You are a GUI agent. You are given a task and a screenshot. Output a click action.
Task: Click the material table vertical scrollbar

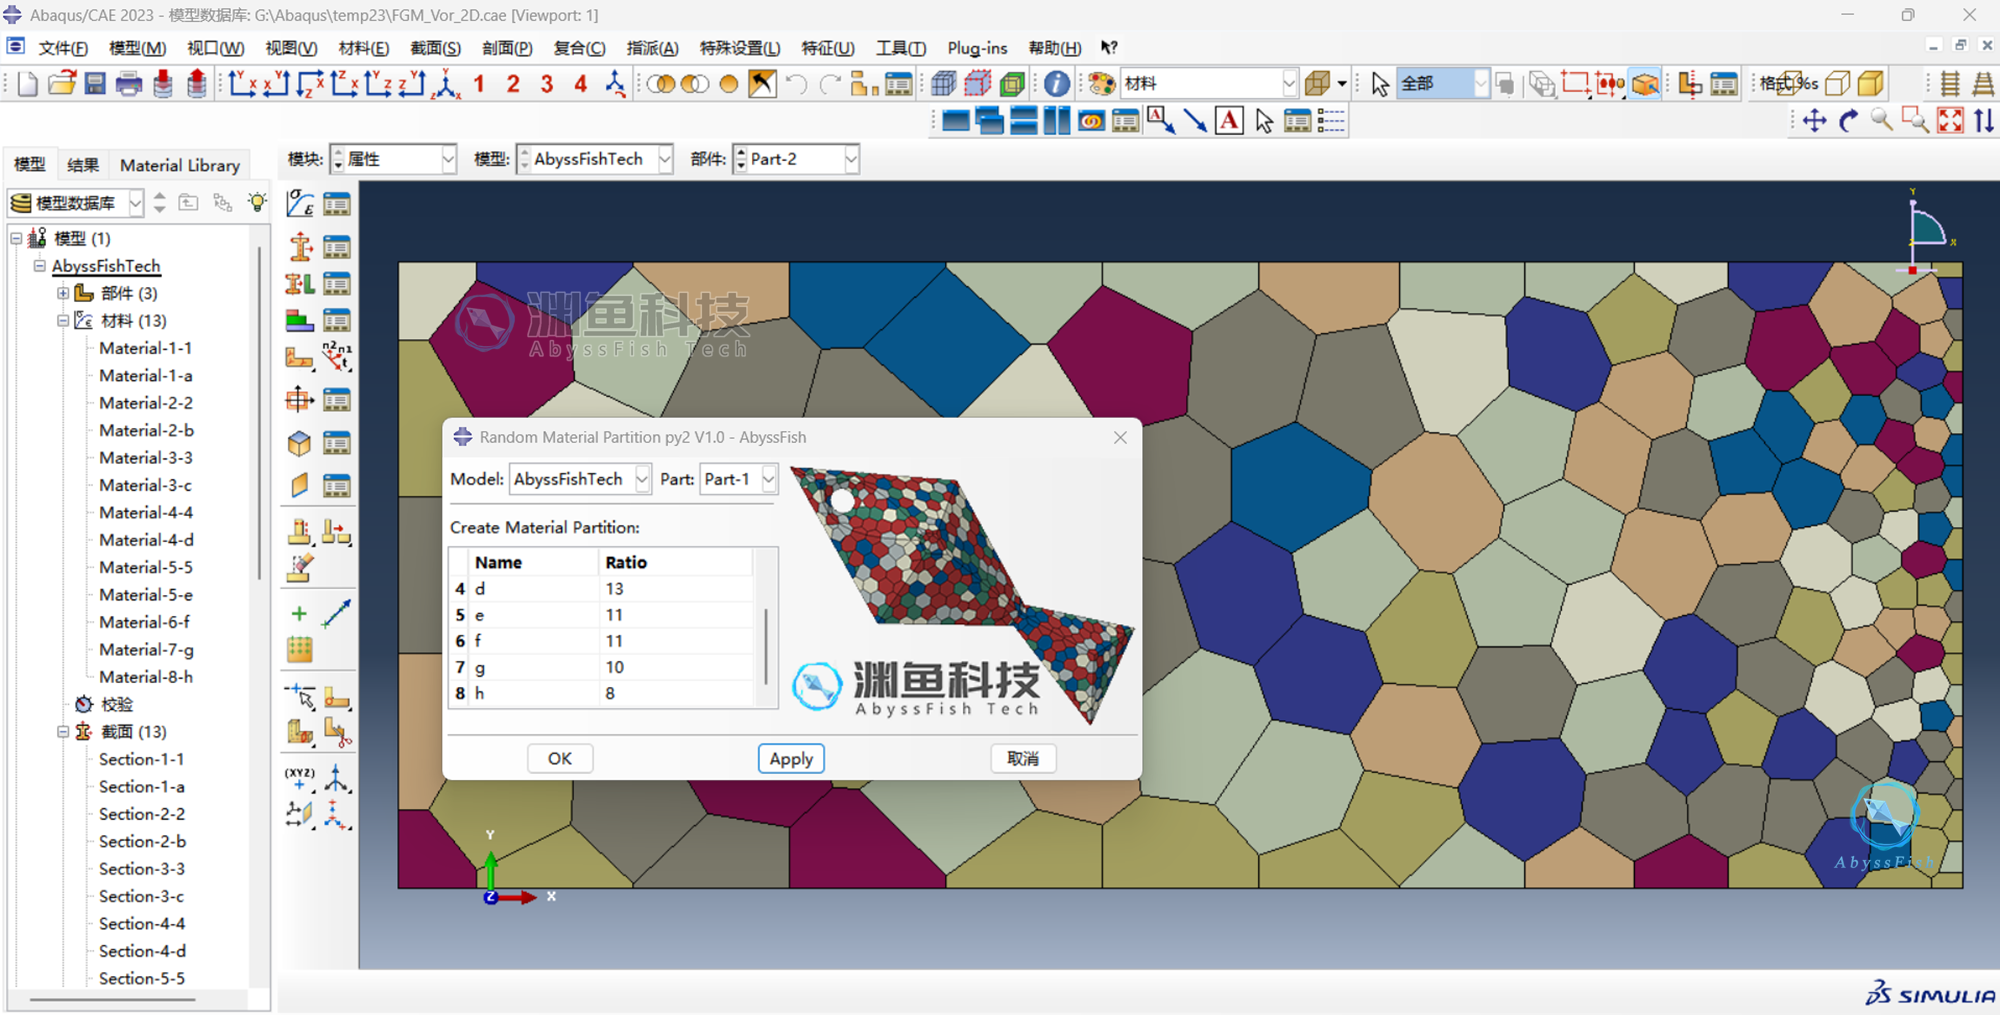[x=766, y=647]
